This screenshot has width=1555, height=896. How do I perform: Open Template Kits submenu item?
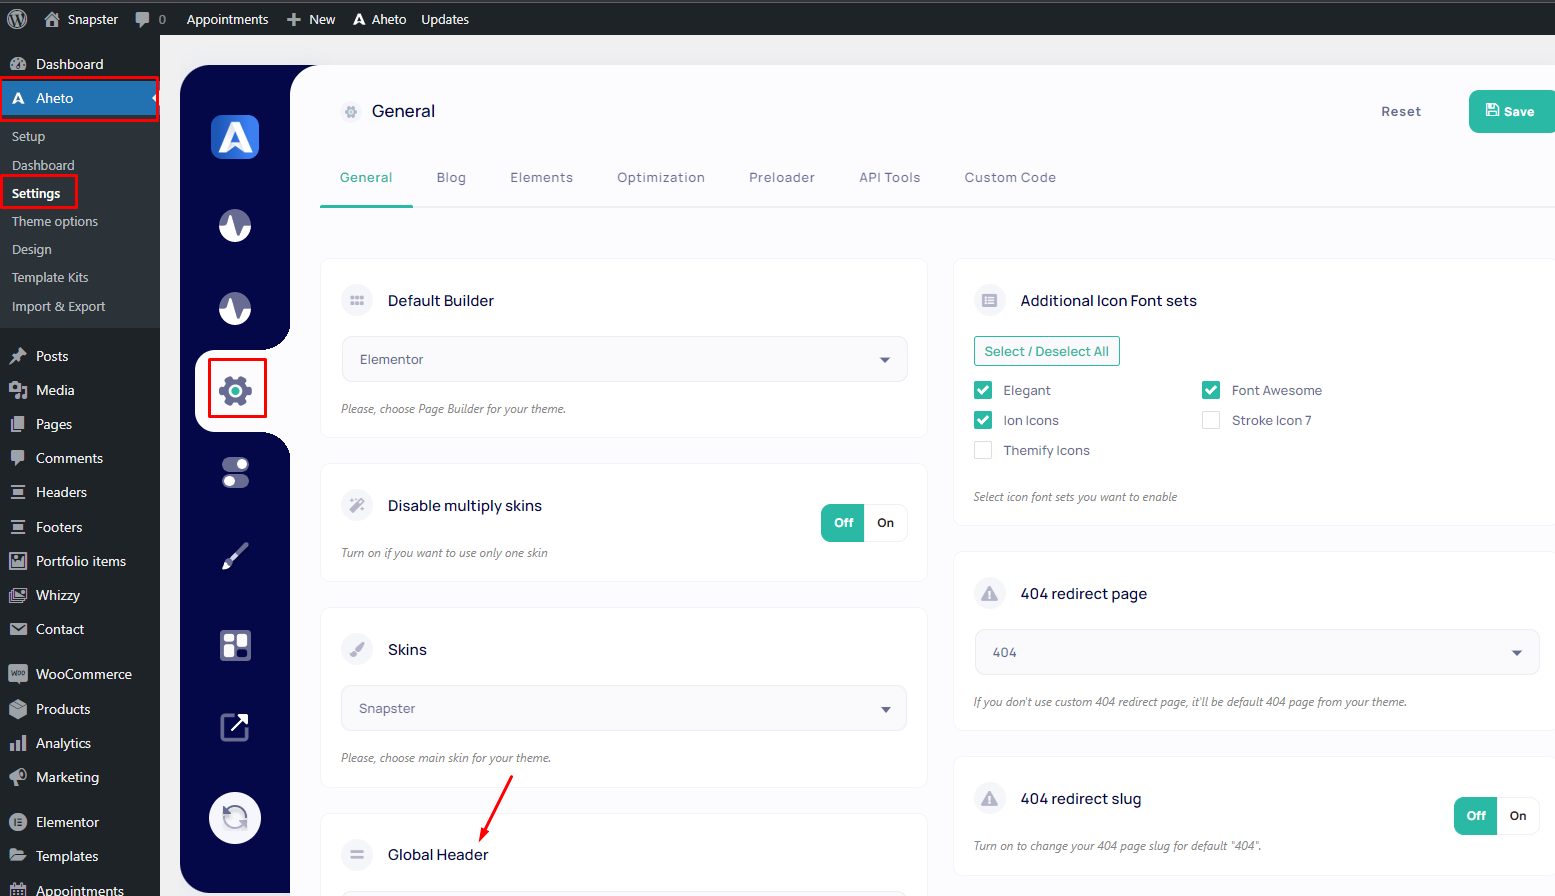[x=50, y=278]
